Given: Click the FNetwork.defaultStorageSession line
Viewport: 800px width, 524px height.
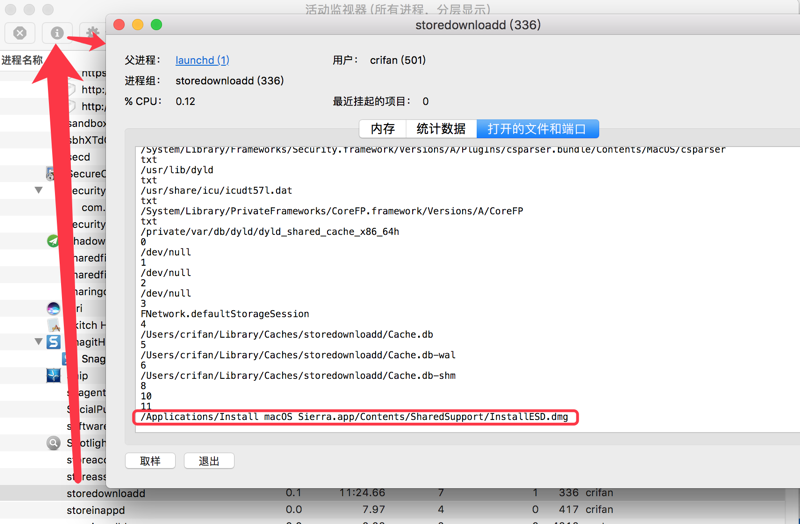Looking at the screenshot, I should tap(225, 314).
